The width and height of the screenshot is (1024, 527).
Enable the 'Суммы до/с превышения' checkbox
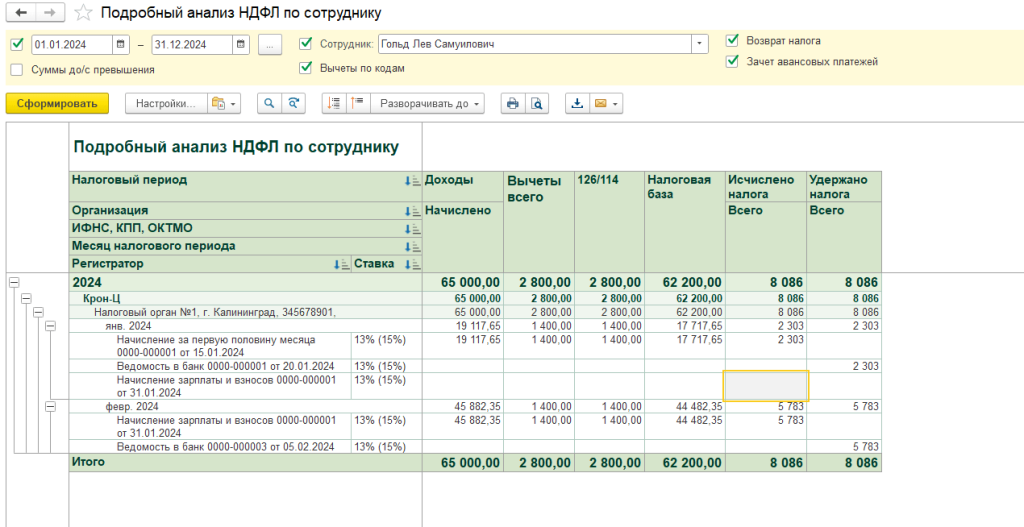[x=16, y=70]
